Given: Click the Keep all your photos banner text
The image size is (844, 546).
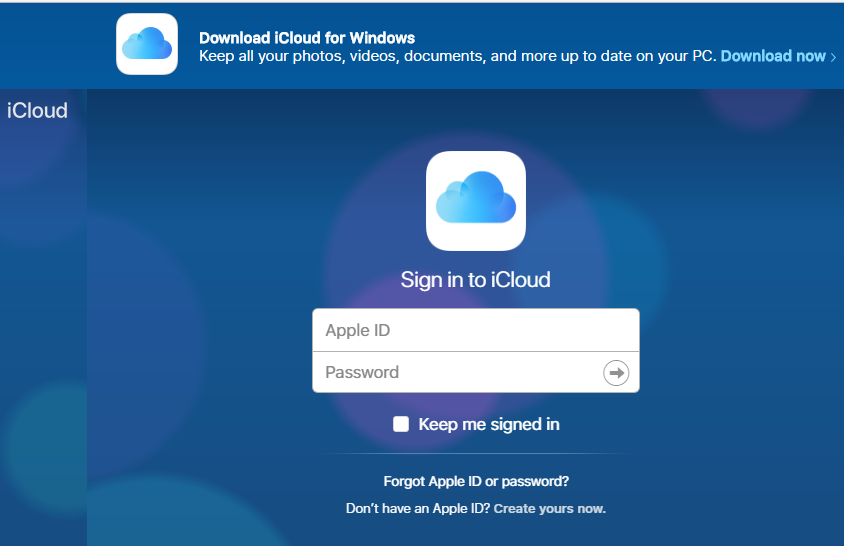Looking at the screenshot, I should 458,56.
